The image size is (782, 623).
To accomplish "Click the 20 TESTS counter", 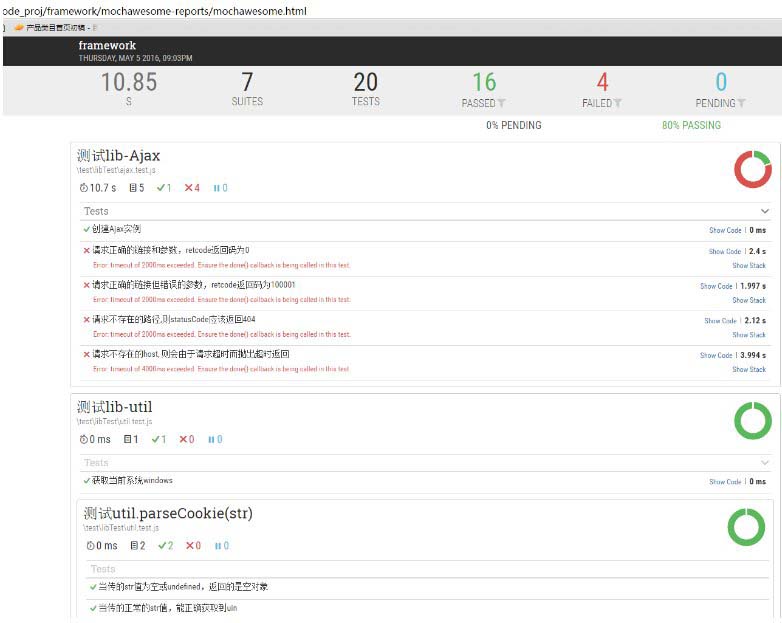I will click(x=366, y=89).
